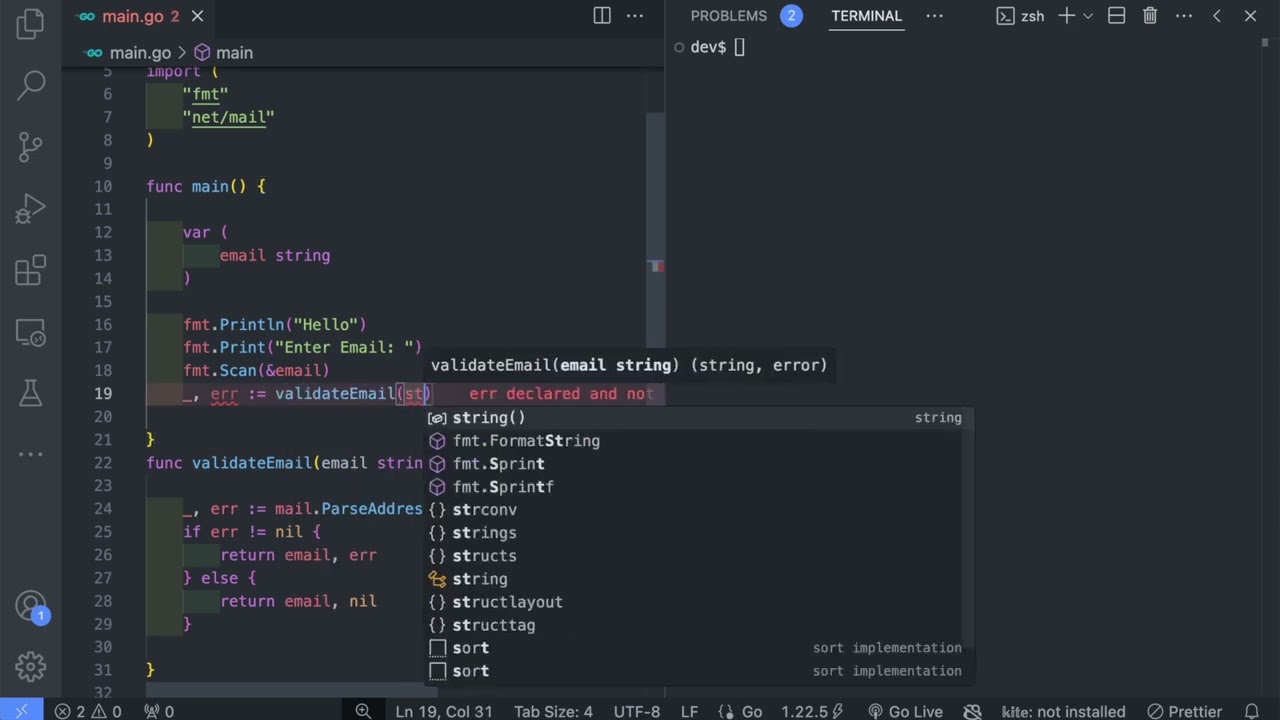The height and width of the screenshot is (720, 1280).
Task: Kill terminal with the trash icon
Action: pos(1150,16)
